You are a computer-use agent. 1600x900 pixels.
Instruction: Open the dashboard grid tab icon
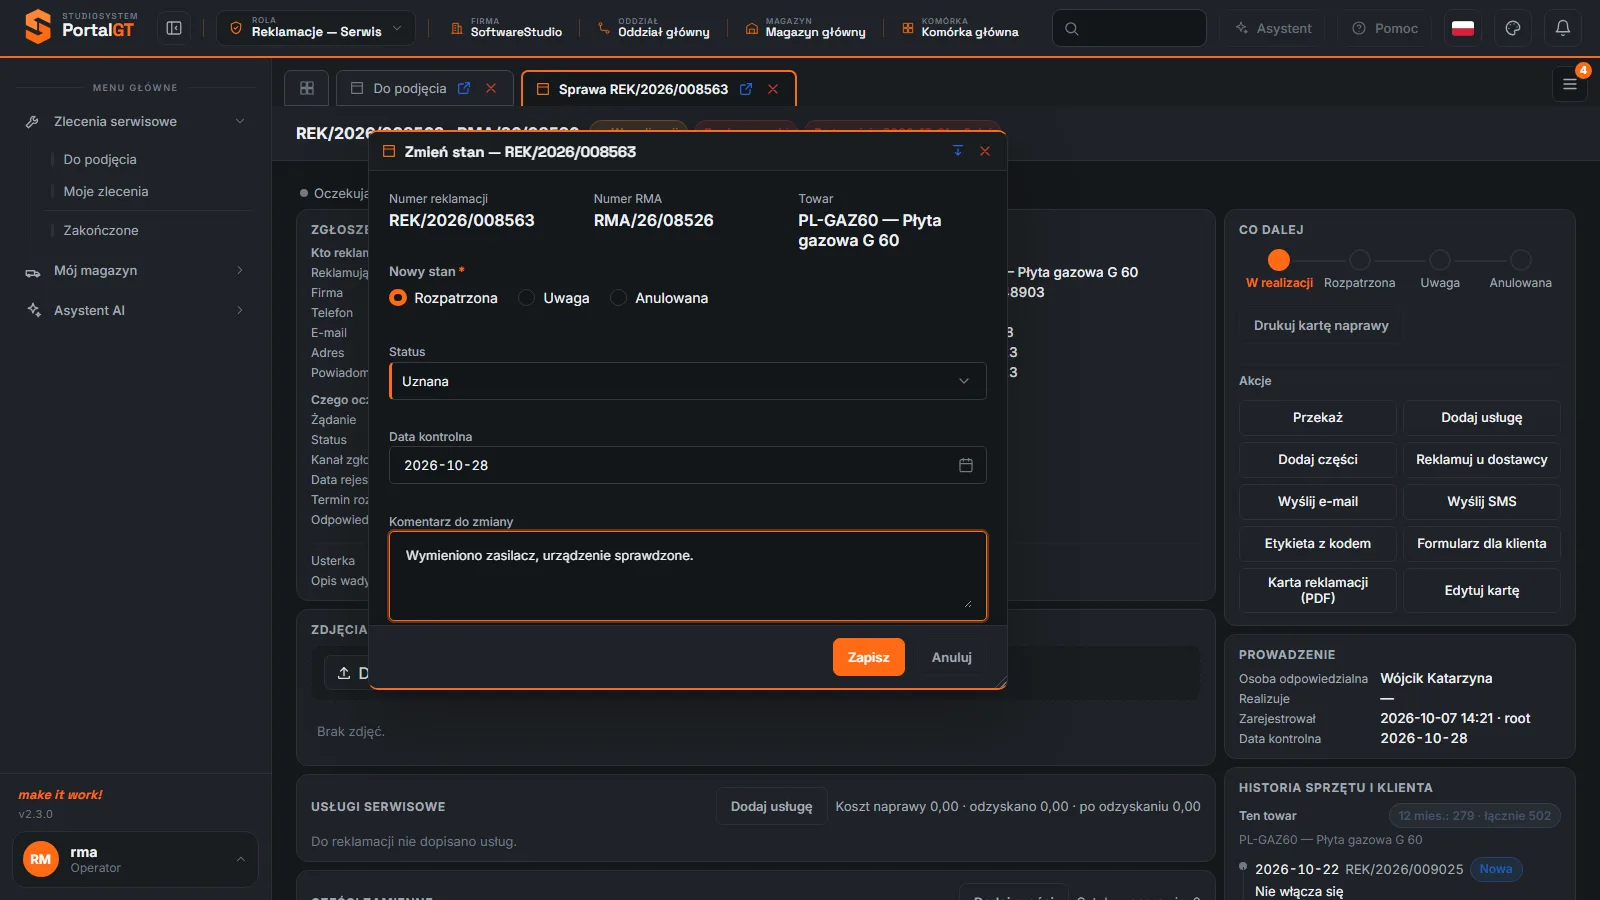[x=307, y=88]
